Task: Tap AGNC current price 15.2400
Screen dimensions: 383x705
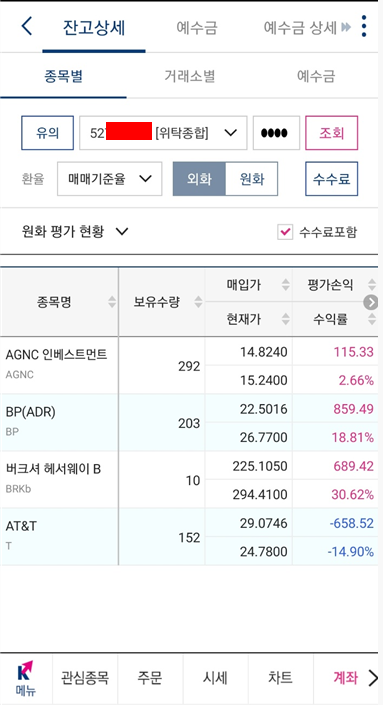Action: [263, 380]
